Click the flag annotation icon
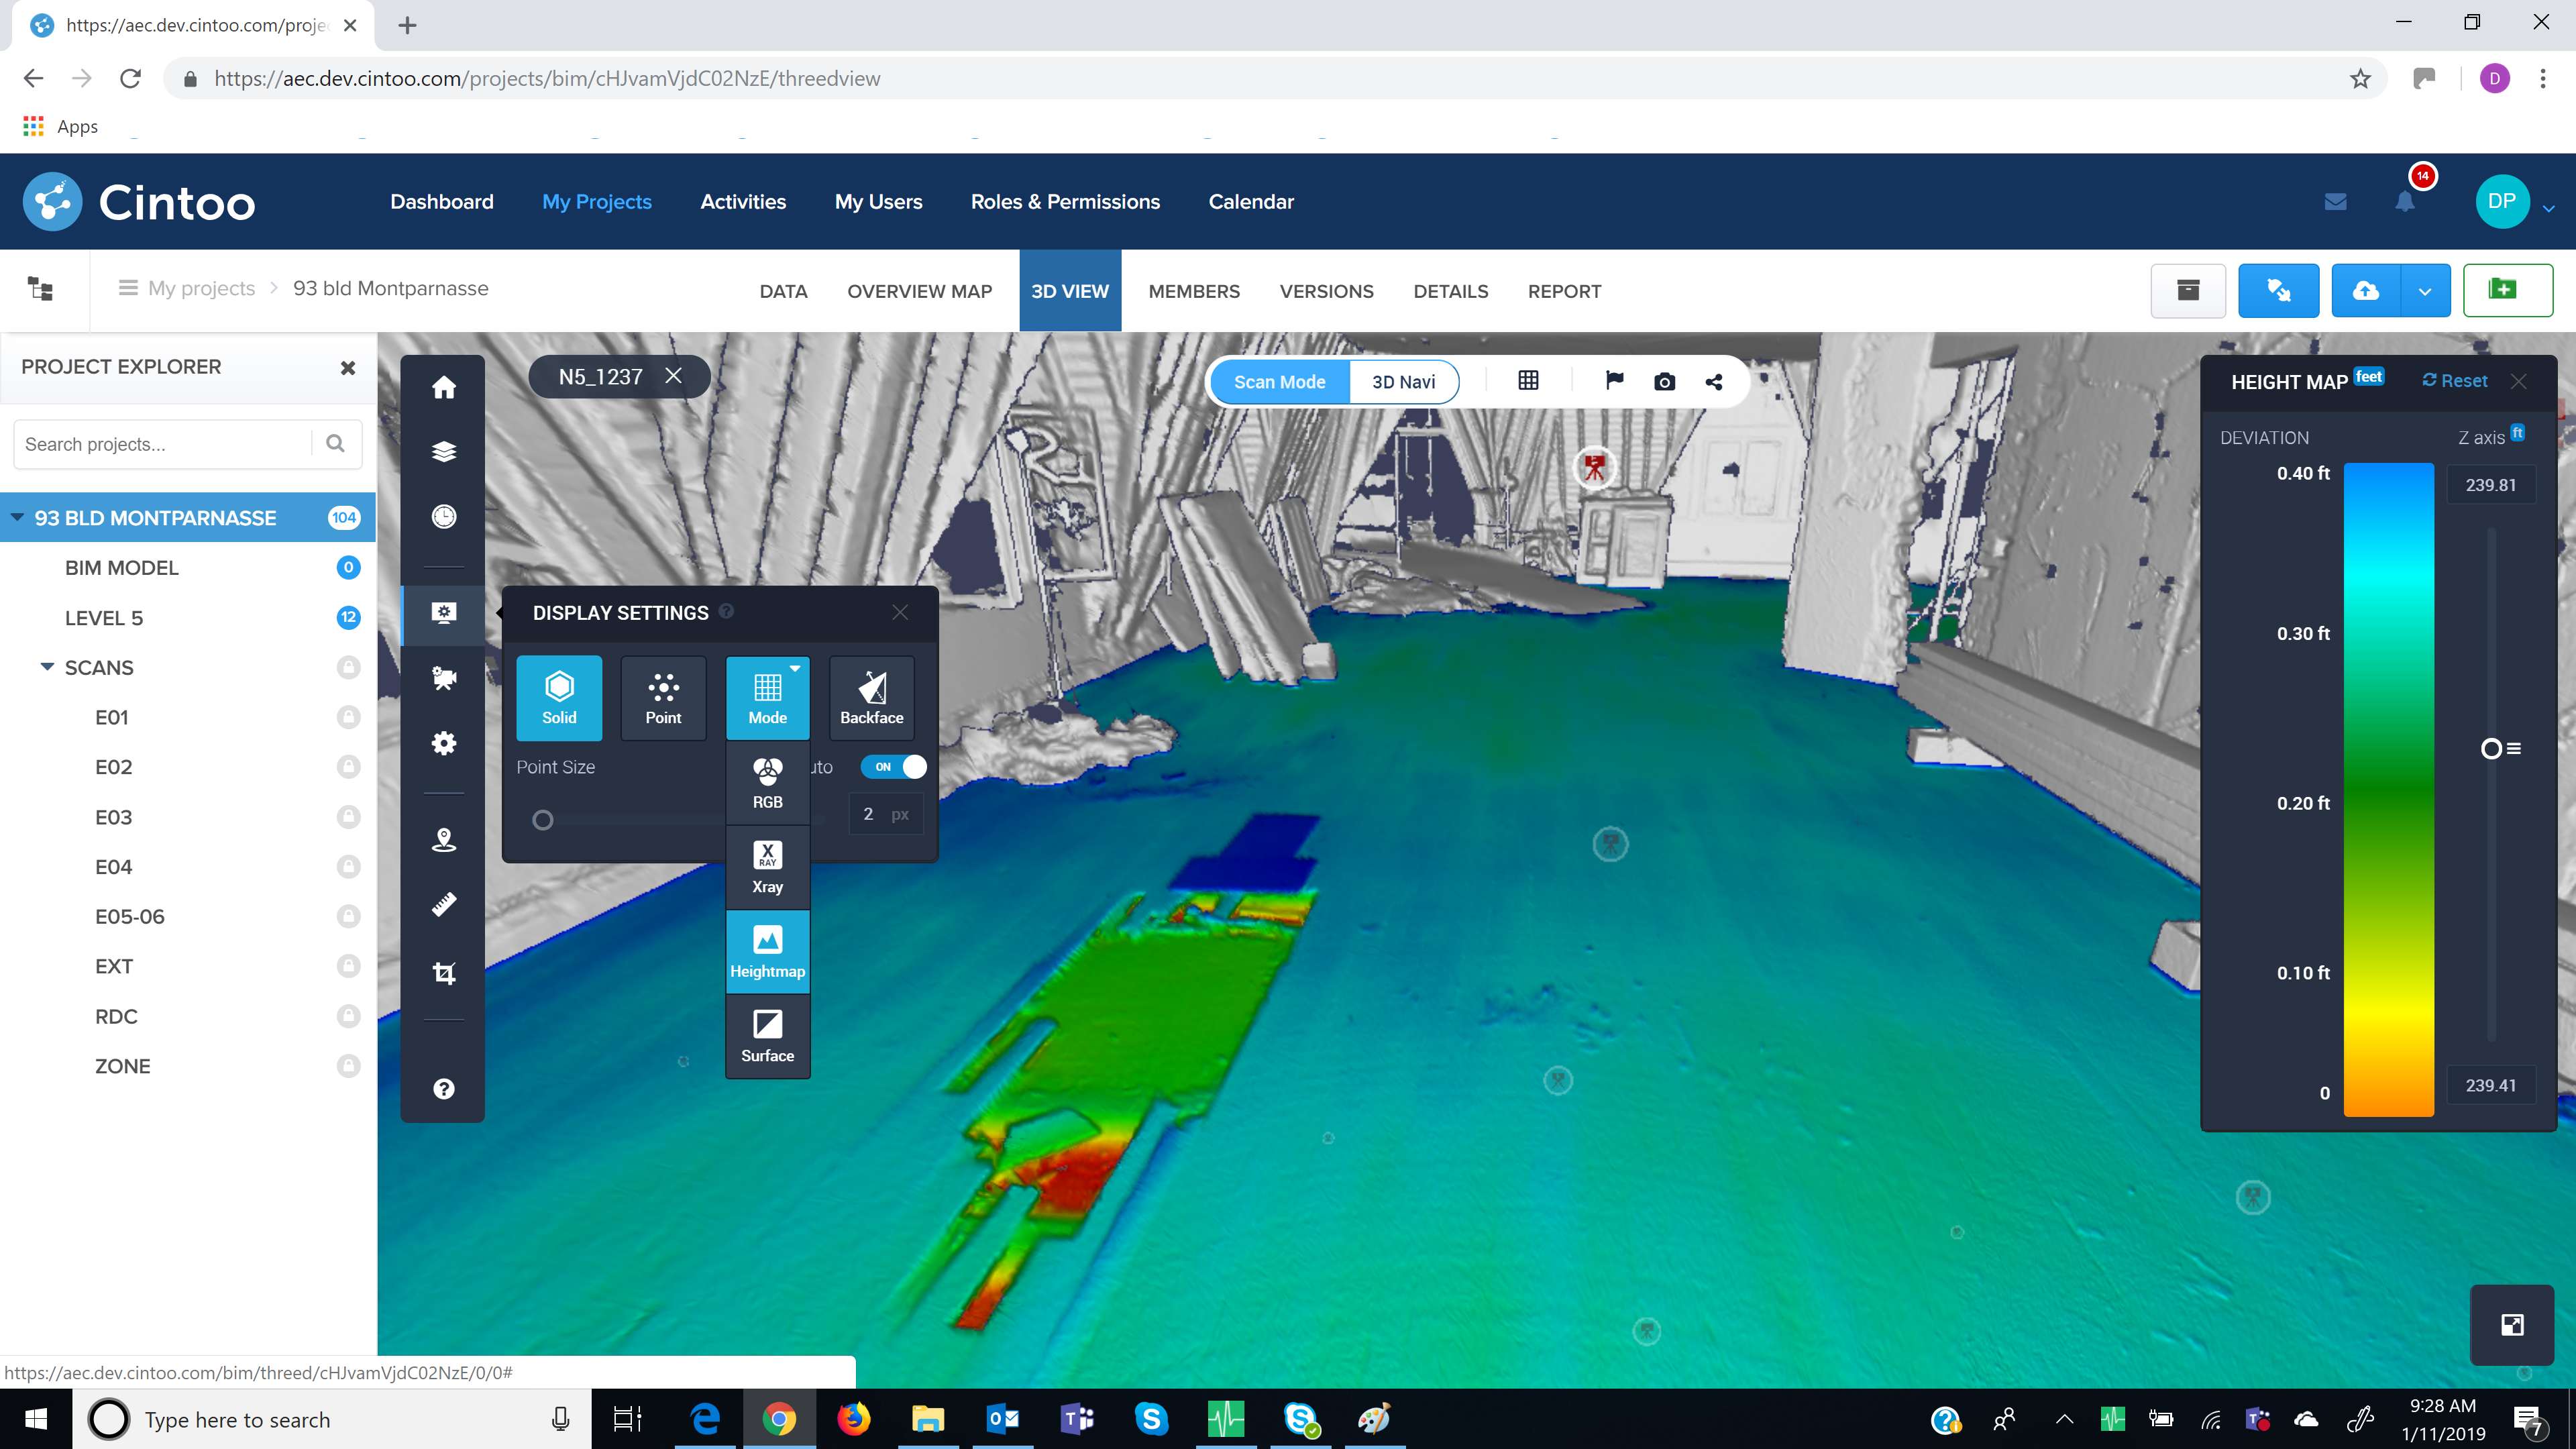The width and height of the screenshot is (2576, 1449). (x=1614, y=381)
